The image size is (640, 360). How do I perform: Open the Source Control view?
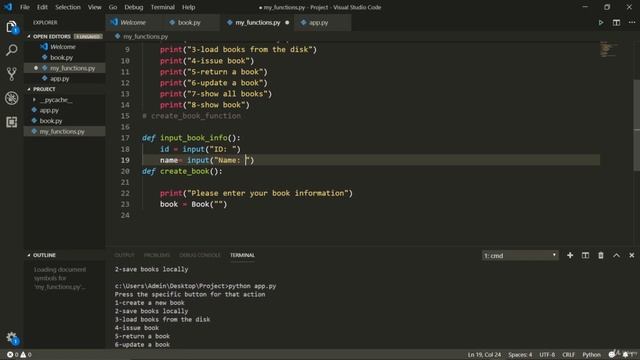[x=11, y=74]
